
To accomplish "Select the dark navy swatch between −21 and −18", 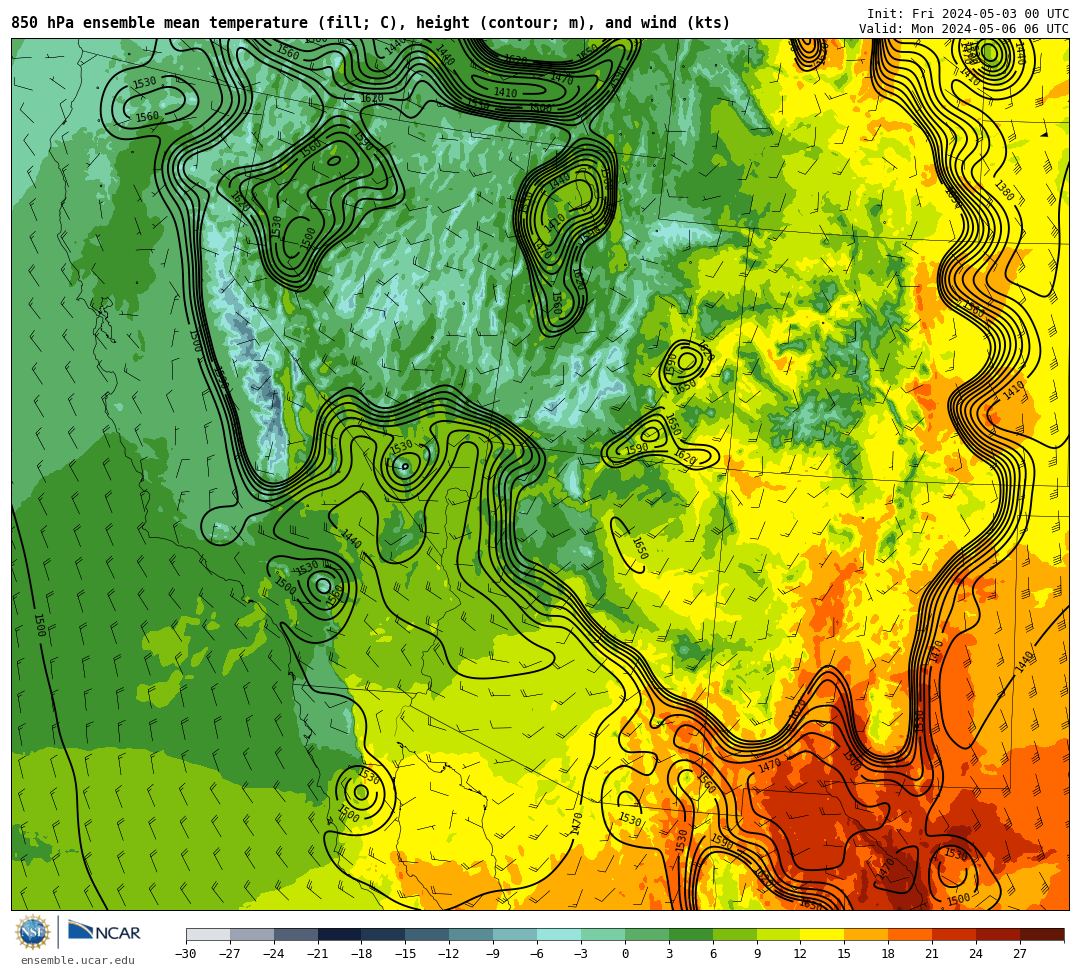I will (340, 934).
